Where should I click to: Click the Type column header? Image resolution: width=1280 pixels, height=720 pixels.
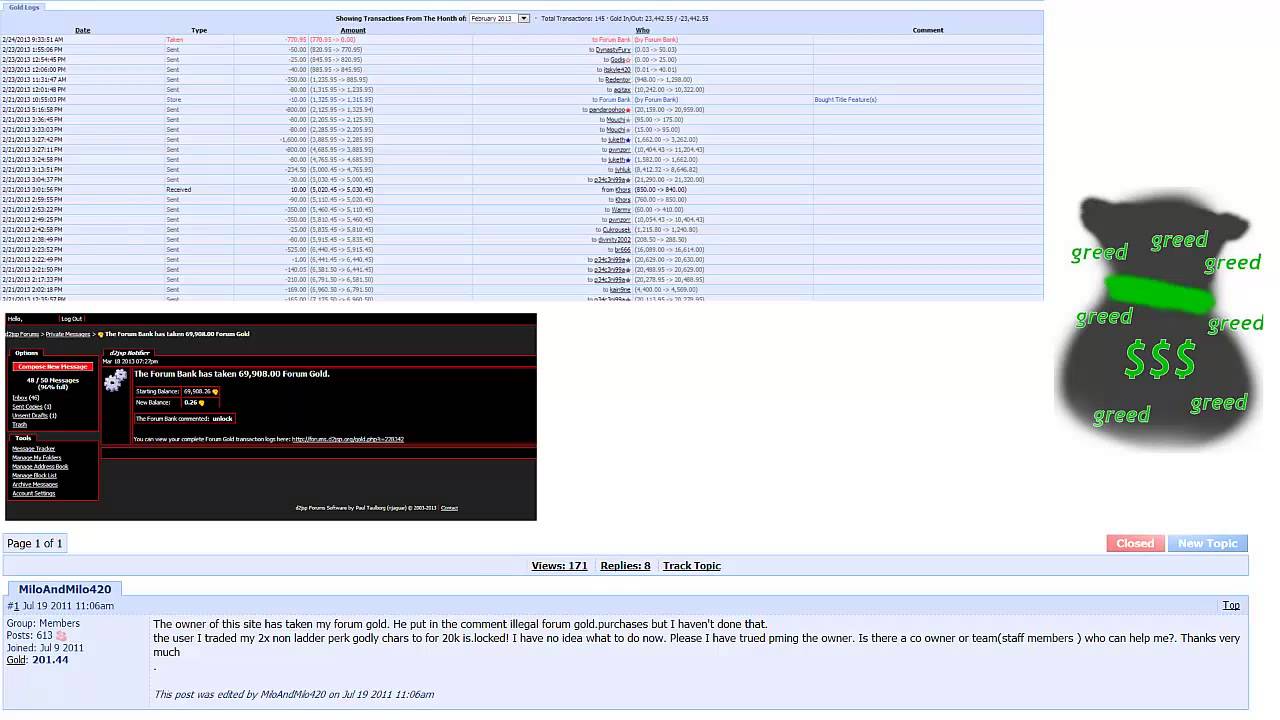point(199,30)
